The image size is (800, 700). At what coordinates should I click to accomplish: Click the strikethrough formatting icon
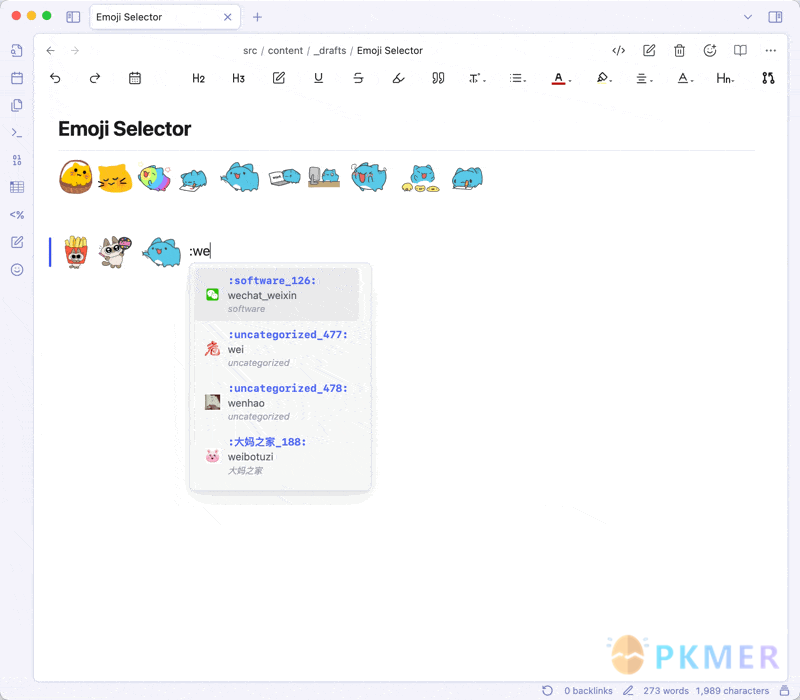[358, 78]
